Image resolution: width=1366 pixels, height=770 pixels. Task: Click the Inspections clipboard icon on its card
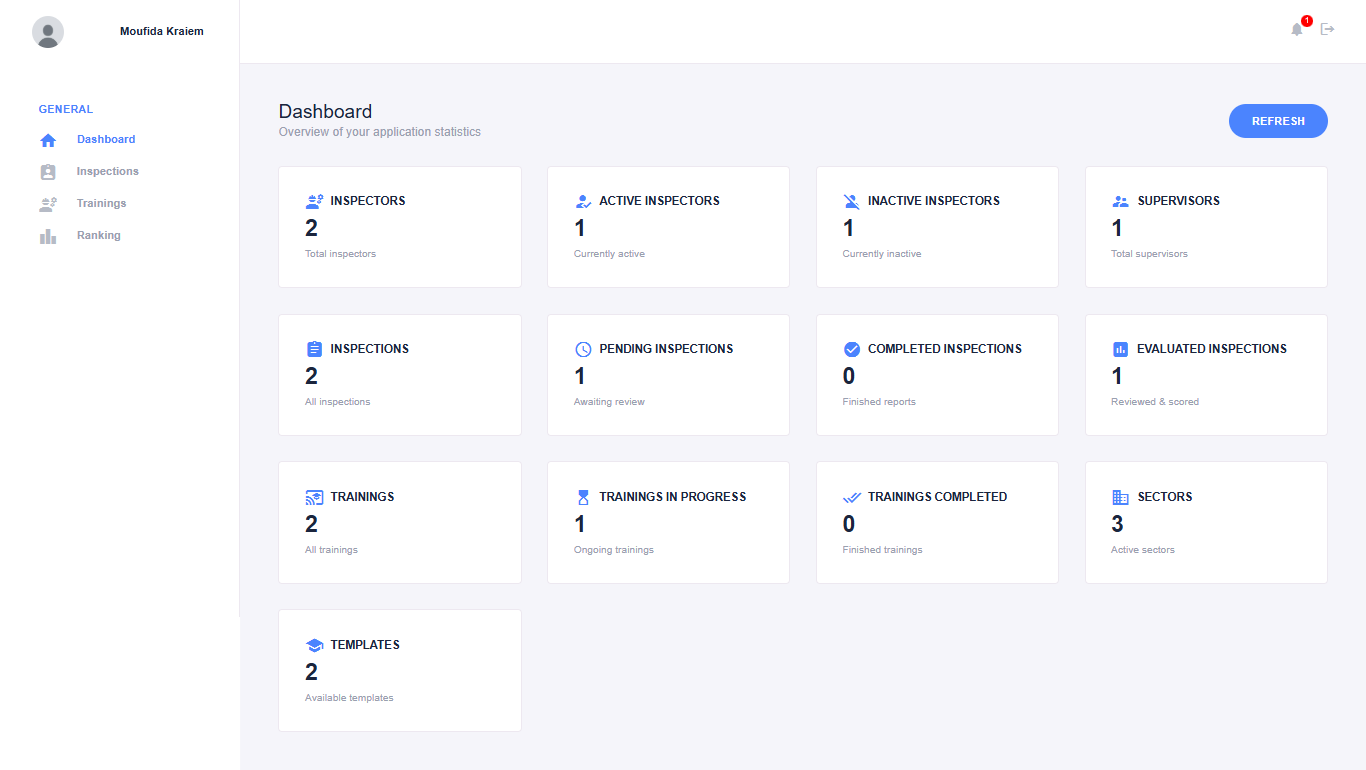[x=315, y=348]
